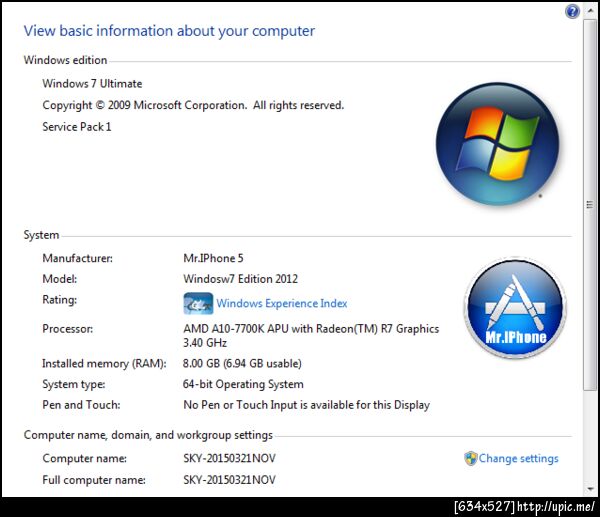Viewport: 600px width, 517px height.
Task: Open the Change settings link
Action: click(x=518, y=458)
